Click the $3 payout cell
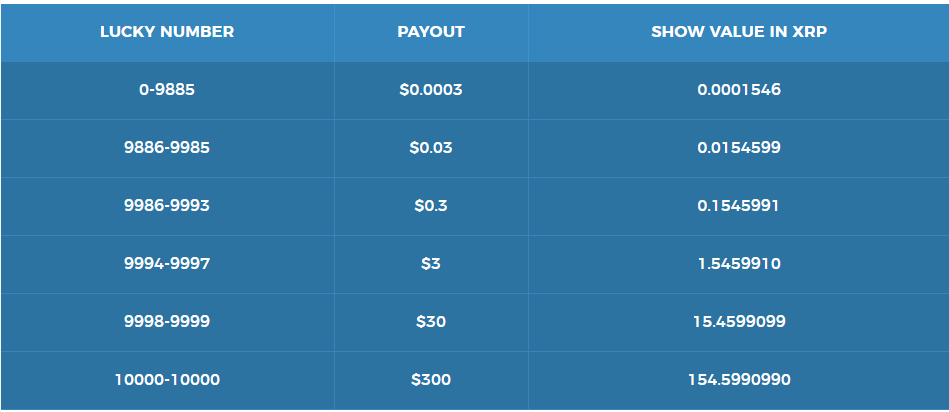949x412 pixels. 431,264
